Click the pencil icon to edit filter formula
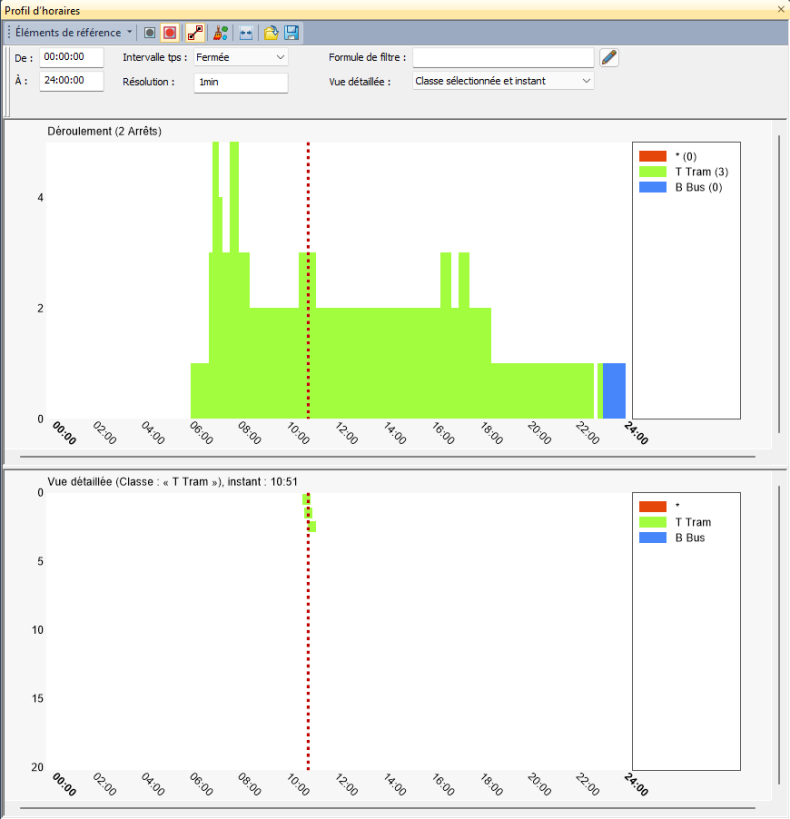The height and width of the screenshot is (819, 790). pyautogui.click(x=609, y=58)
